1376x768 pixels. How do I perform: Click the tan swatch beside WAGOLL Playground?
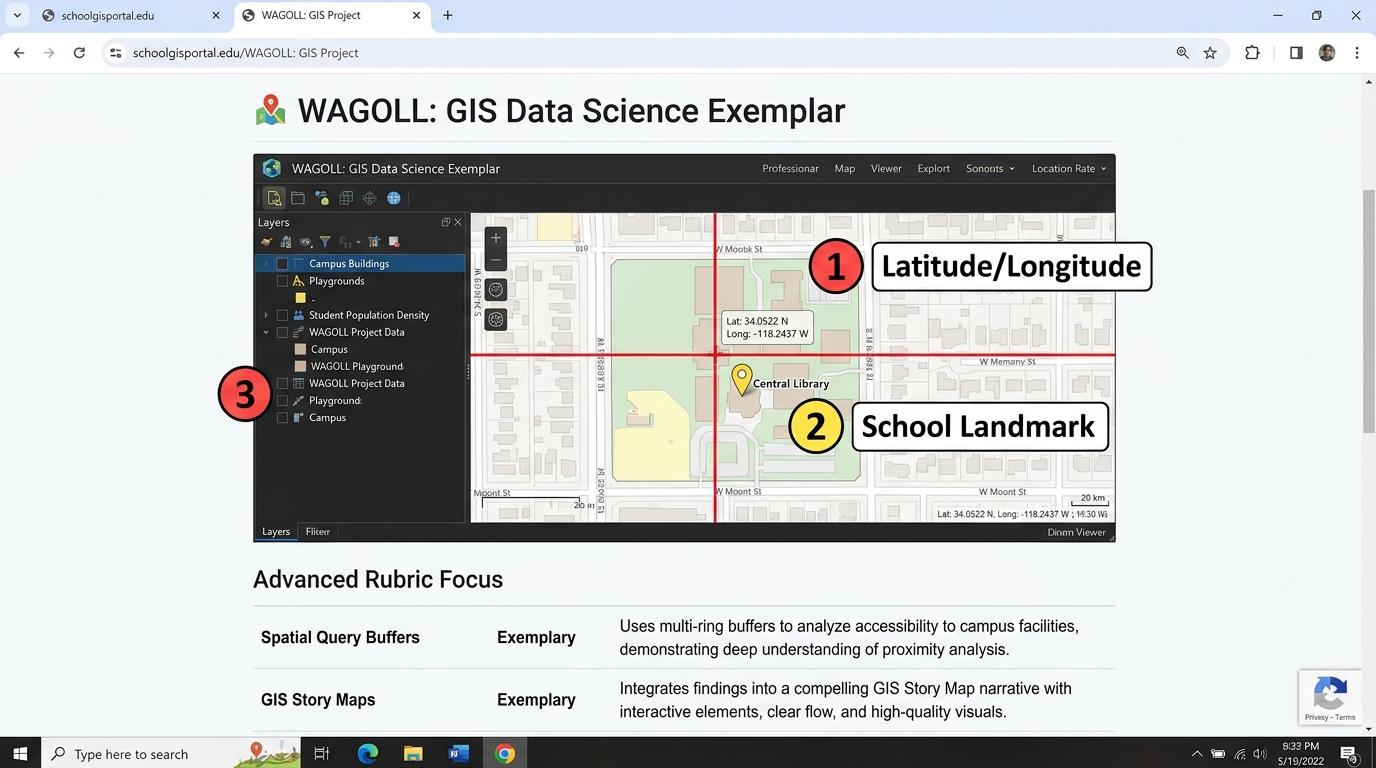pyautogui.click(x=300, y=367)
